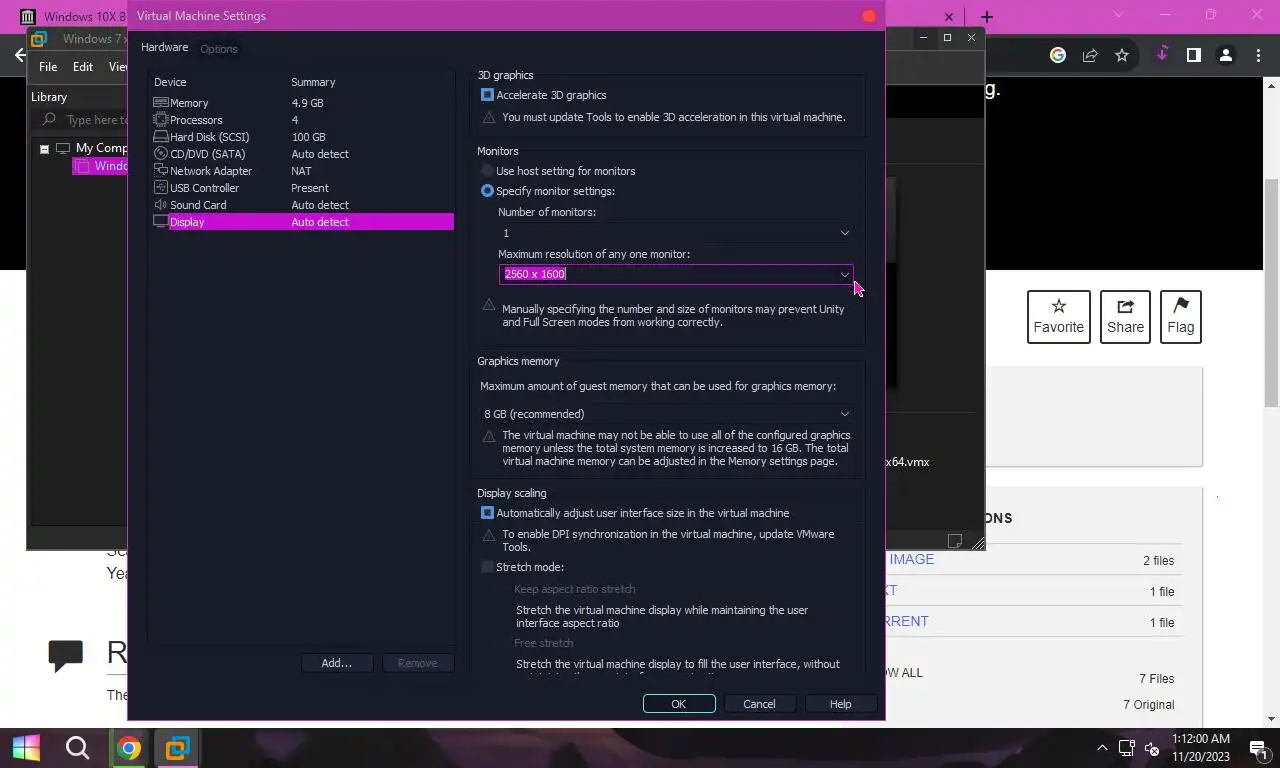The image size is (1280, 768).
Task: Open the notification center icon
Action: [1258, 748]
